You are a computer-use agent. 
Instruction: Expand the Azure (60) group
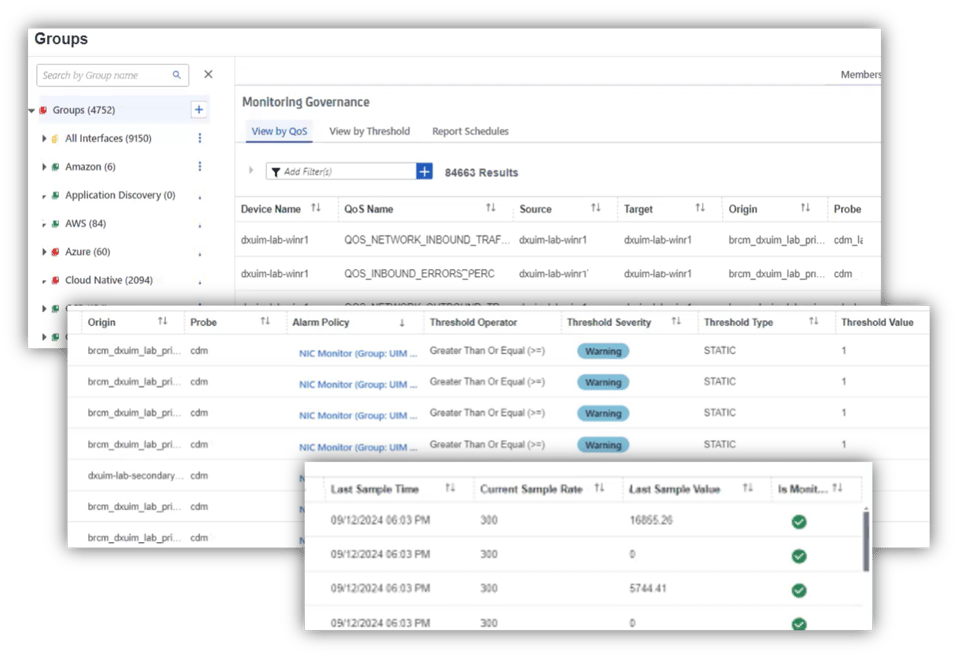[44, 251]
